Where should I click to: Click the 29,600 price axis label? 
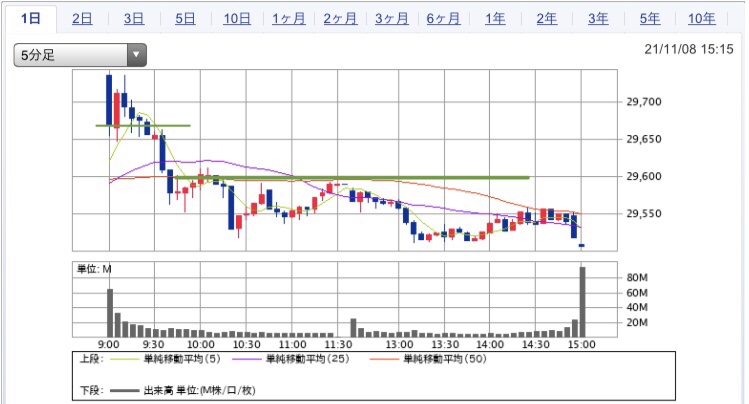[x=644, y=176]
